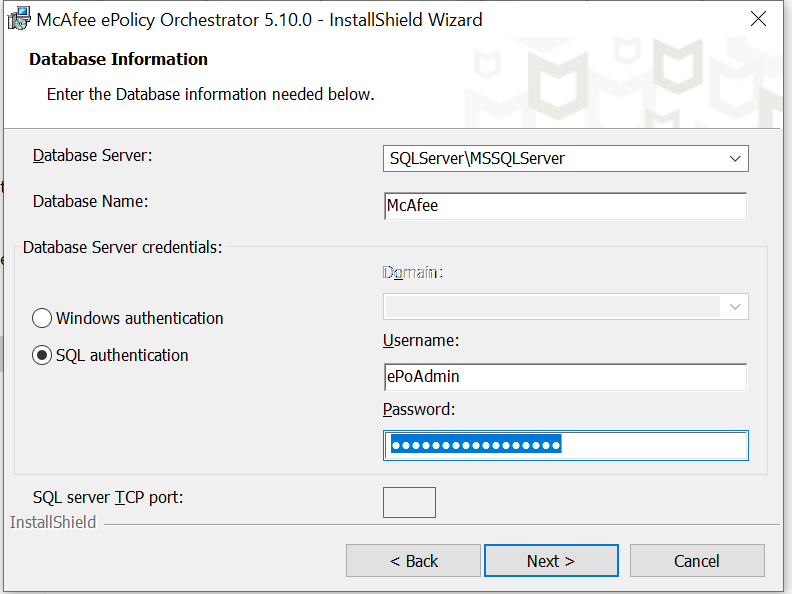Click the "SQL server TCP port:" label
Screen dimensions: 792x594
click(x=108, y=496)
